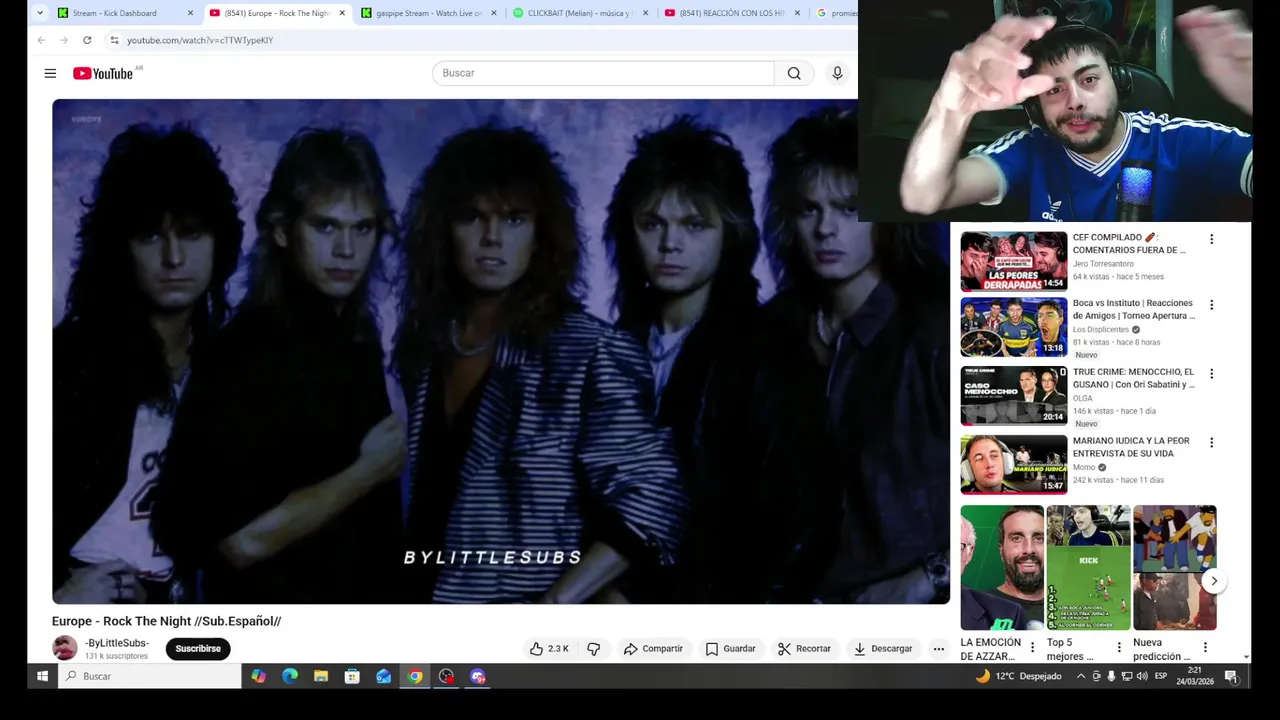Open the Windows Start menu
The height and width of the screenshot is (720, 1280).
[42, 676]
